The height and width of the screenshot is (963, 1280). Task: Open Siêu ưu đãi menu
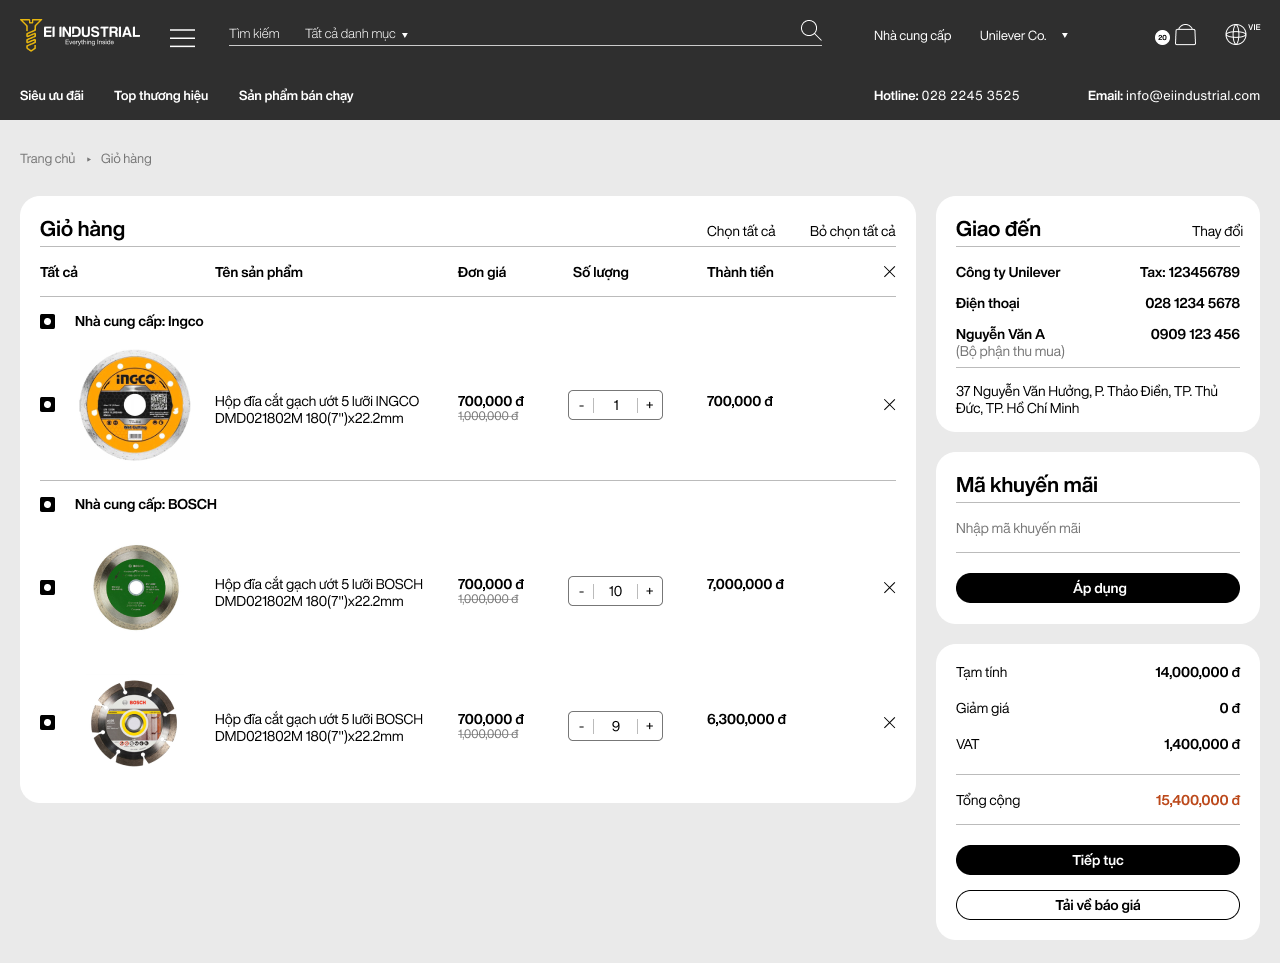pyautogui.click(x=52, y=96)
